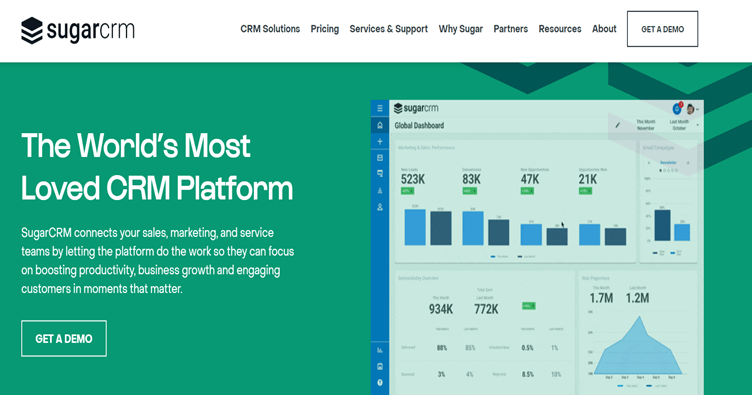Open the About menu
Viewport: 752px width, 395px height.
pos(604,29)
